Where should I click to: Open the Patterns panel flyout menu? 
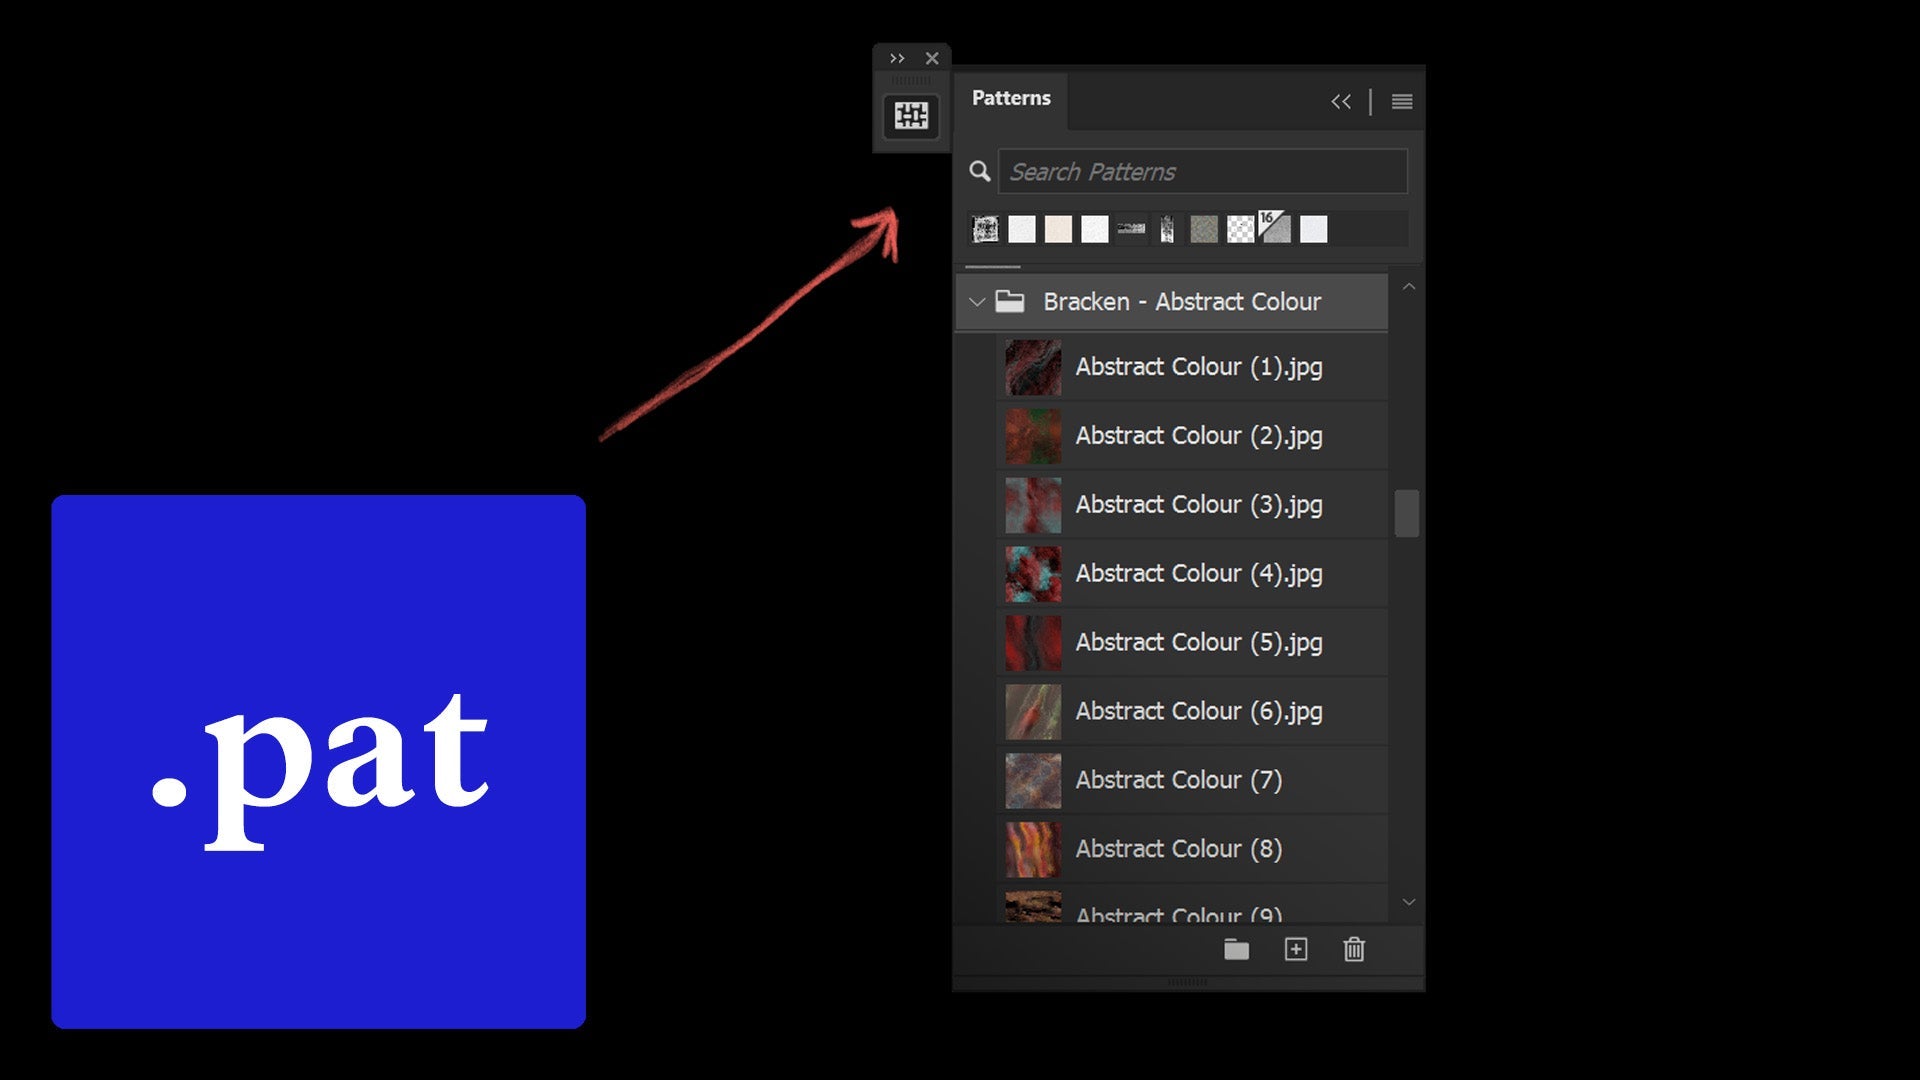coord(1402,101)
